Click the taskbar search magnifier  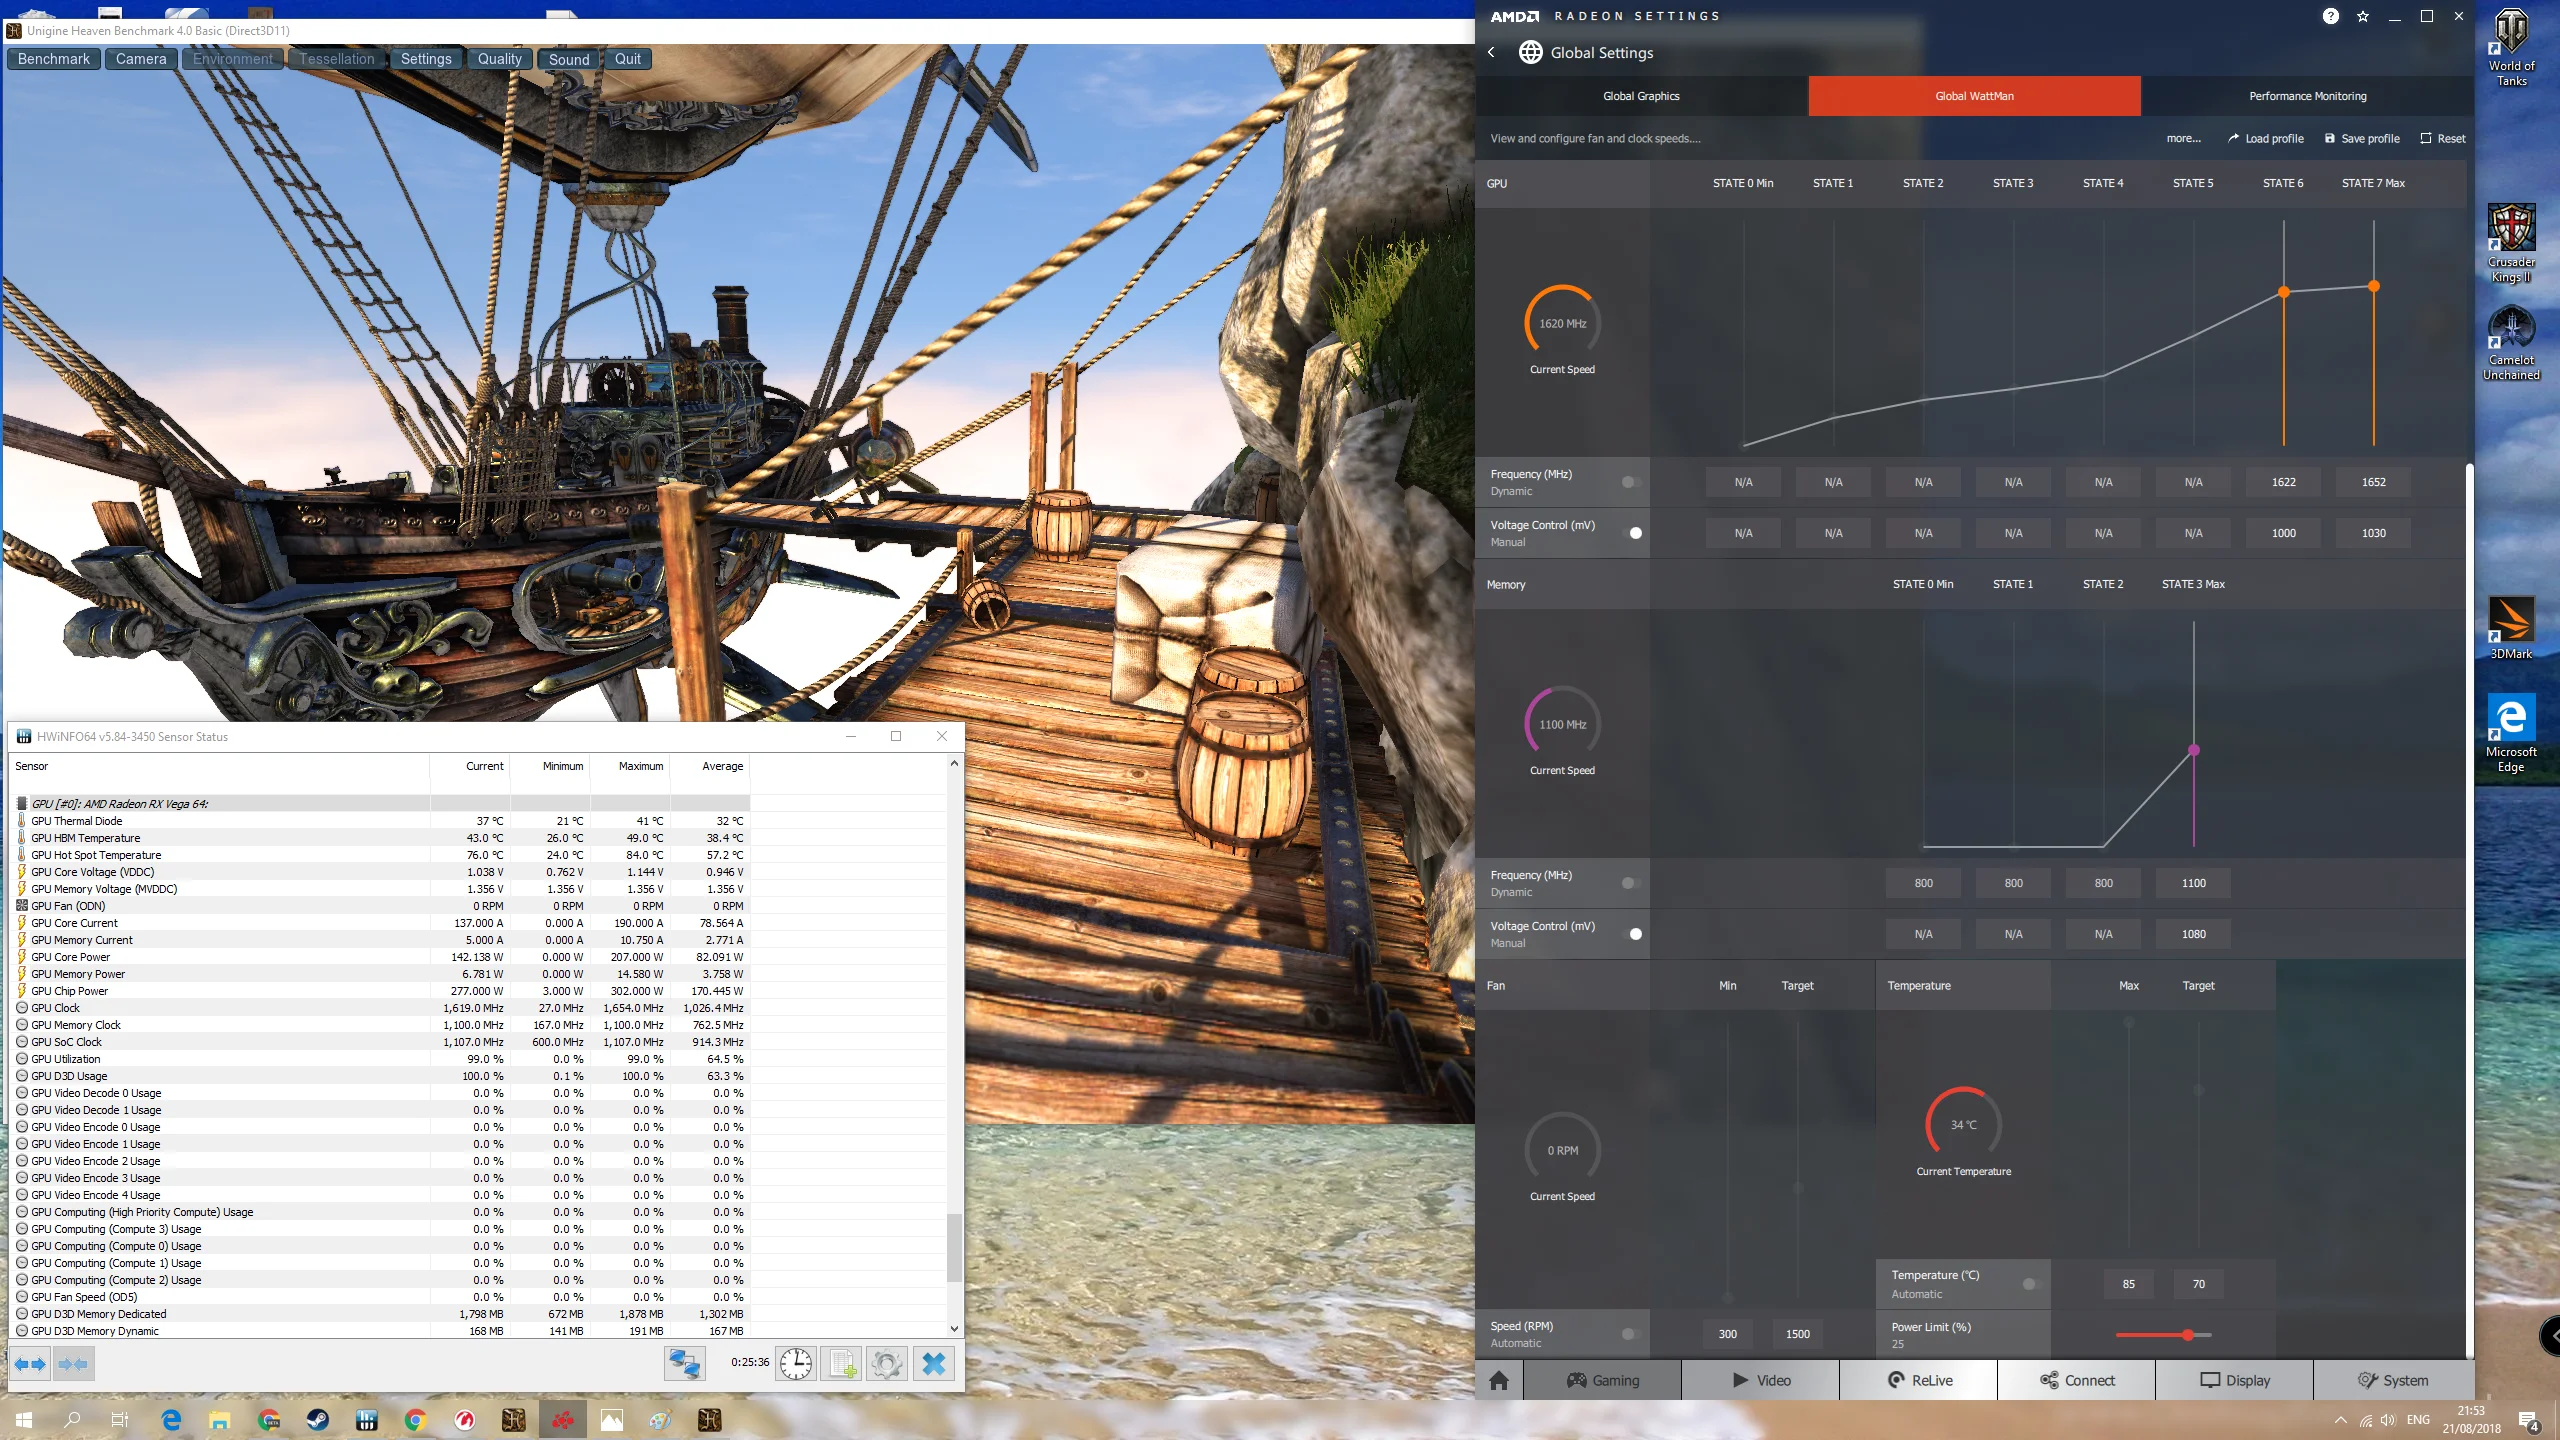pos(72,1419)
